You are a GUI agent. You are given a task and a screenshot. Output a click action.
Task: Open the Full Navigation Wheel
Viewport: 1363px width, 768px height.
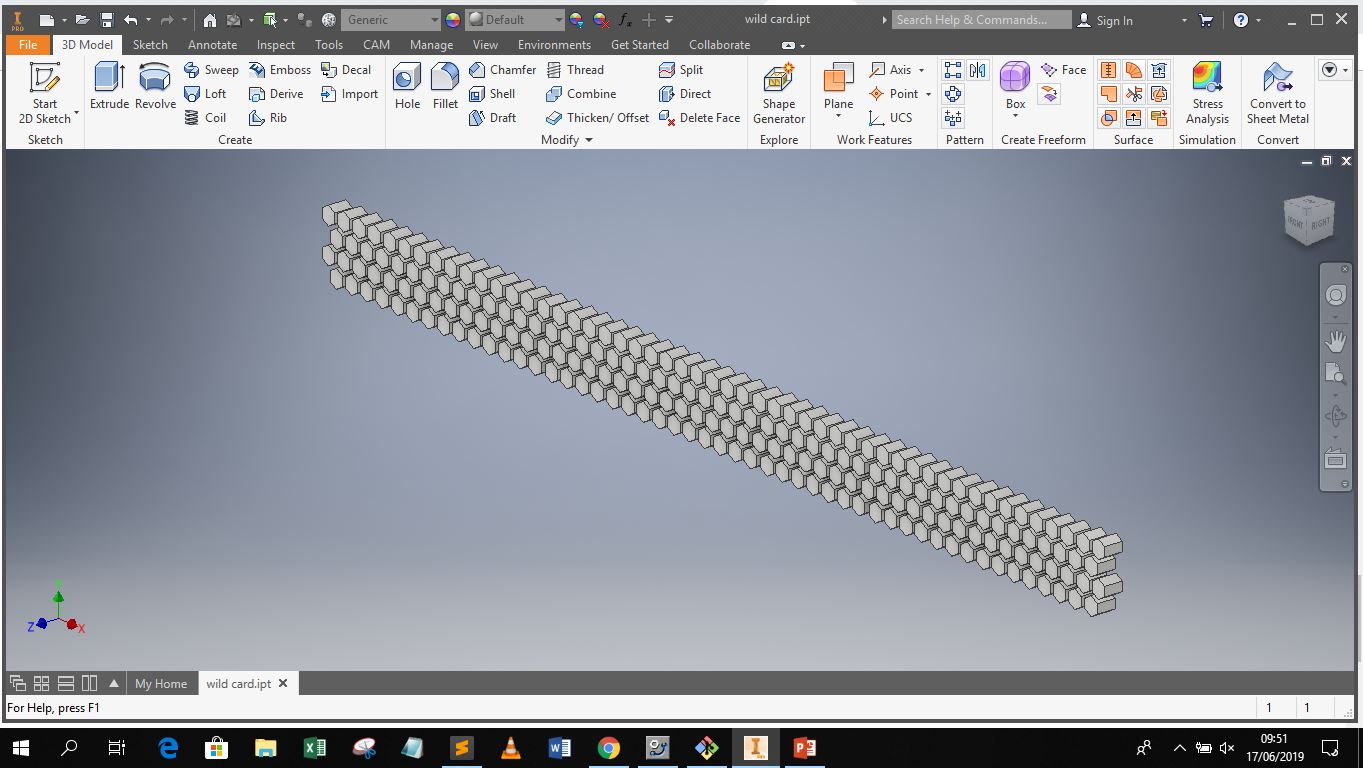coord(1335,295)
